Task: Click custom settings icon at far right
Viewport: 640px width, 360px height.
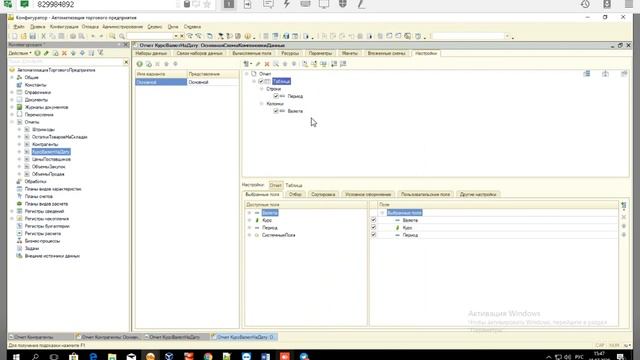Action: pyautogui.click(x=624, y=74)
